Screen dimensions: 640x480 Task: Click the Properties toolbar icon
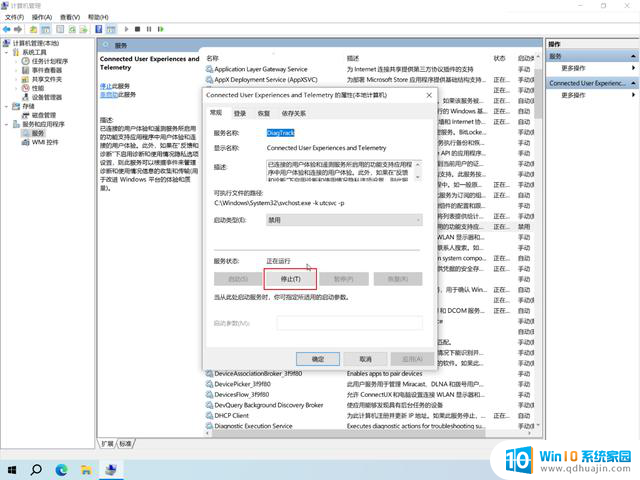(x=60, y=29)
